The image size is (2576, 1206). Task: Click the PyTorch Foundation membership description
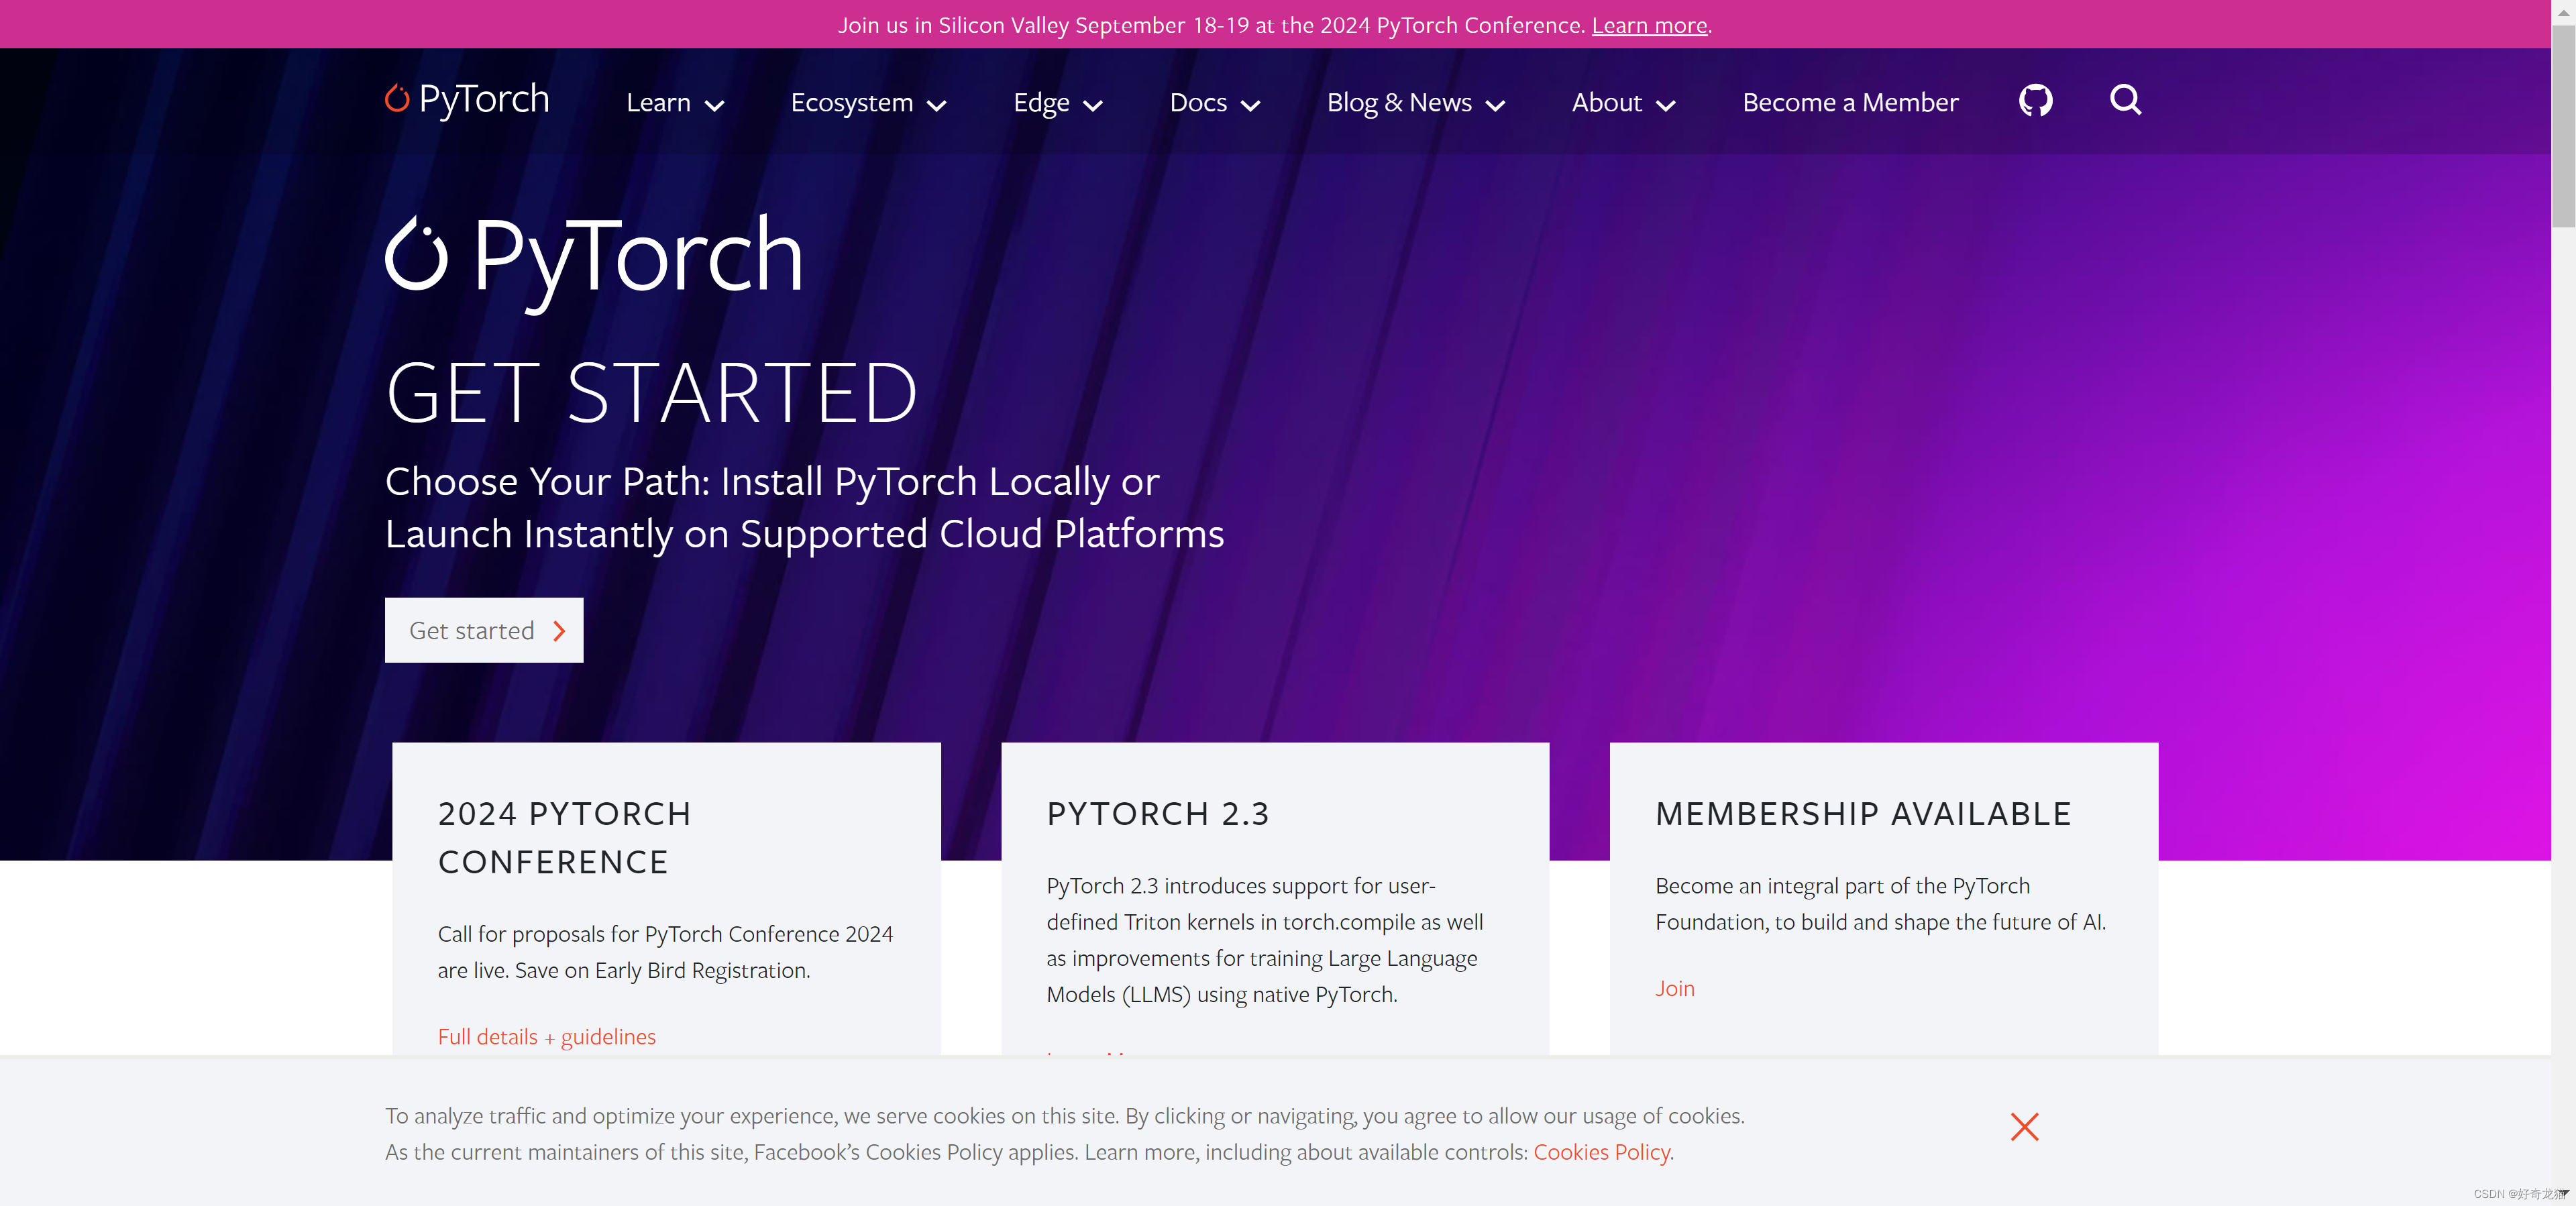pos(1880,904)
